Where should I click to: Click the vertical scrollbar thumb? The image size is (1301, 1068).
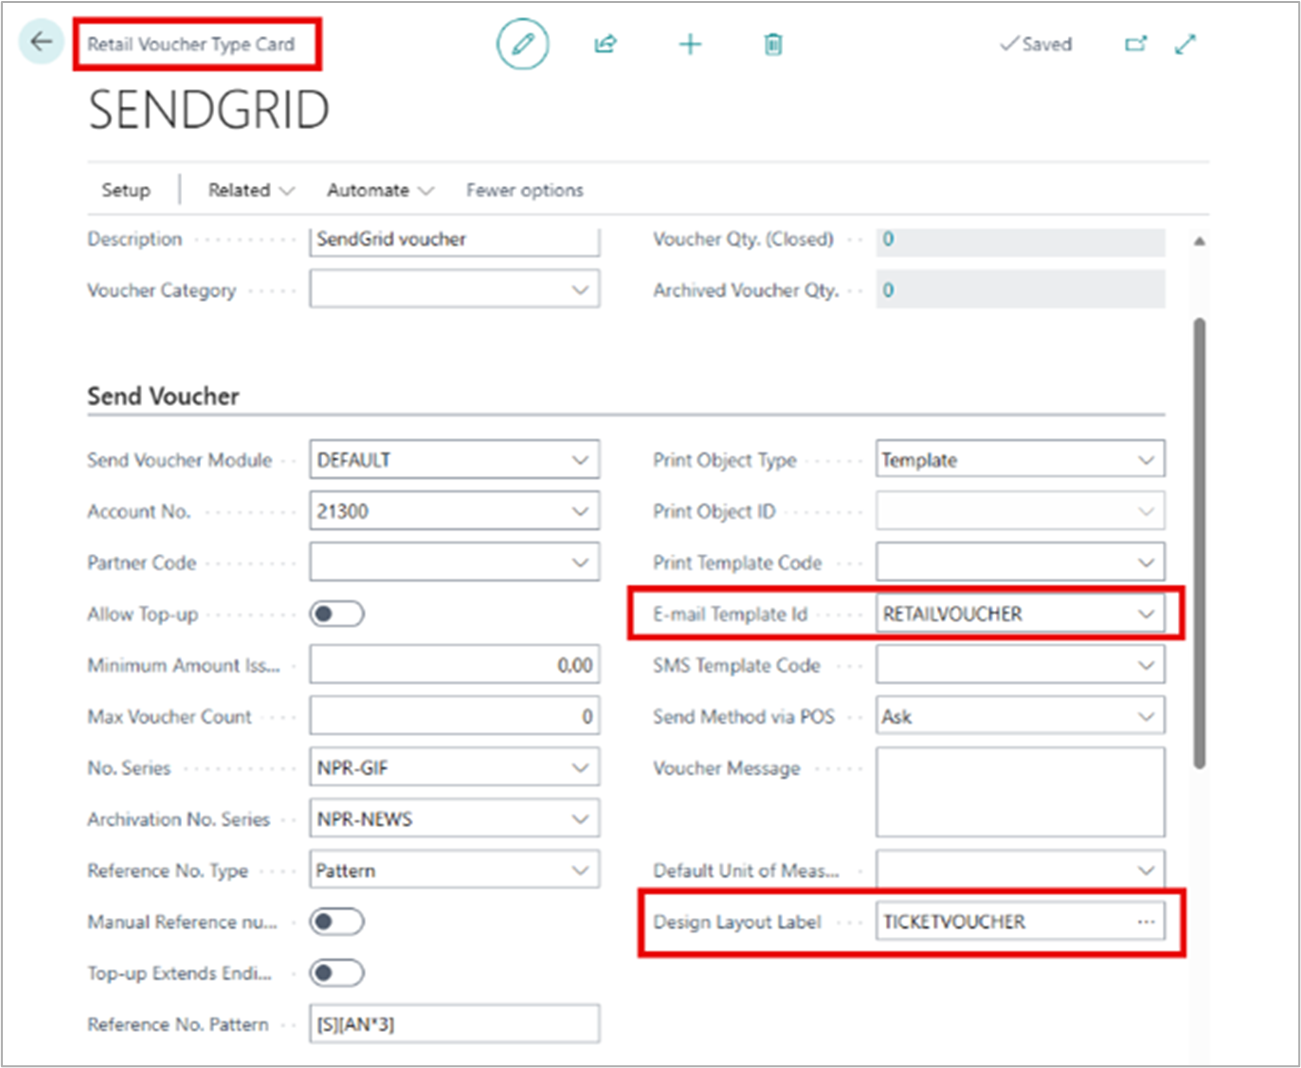click(x=1199, y=543)
